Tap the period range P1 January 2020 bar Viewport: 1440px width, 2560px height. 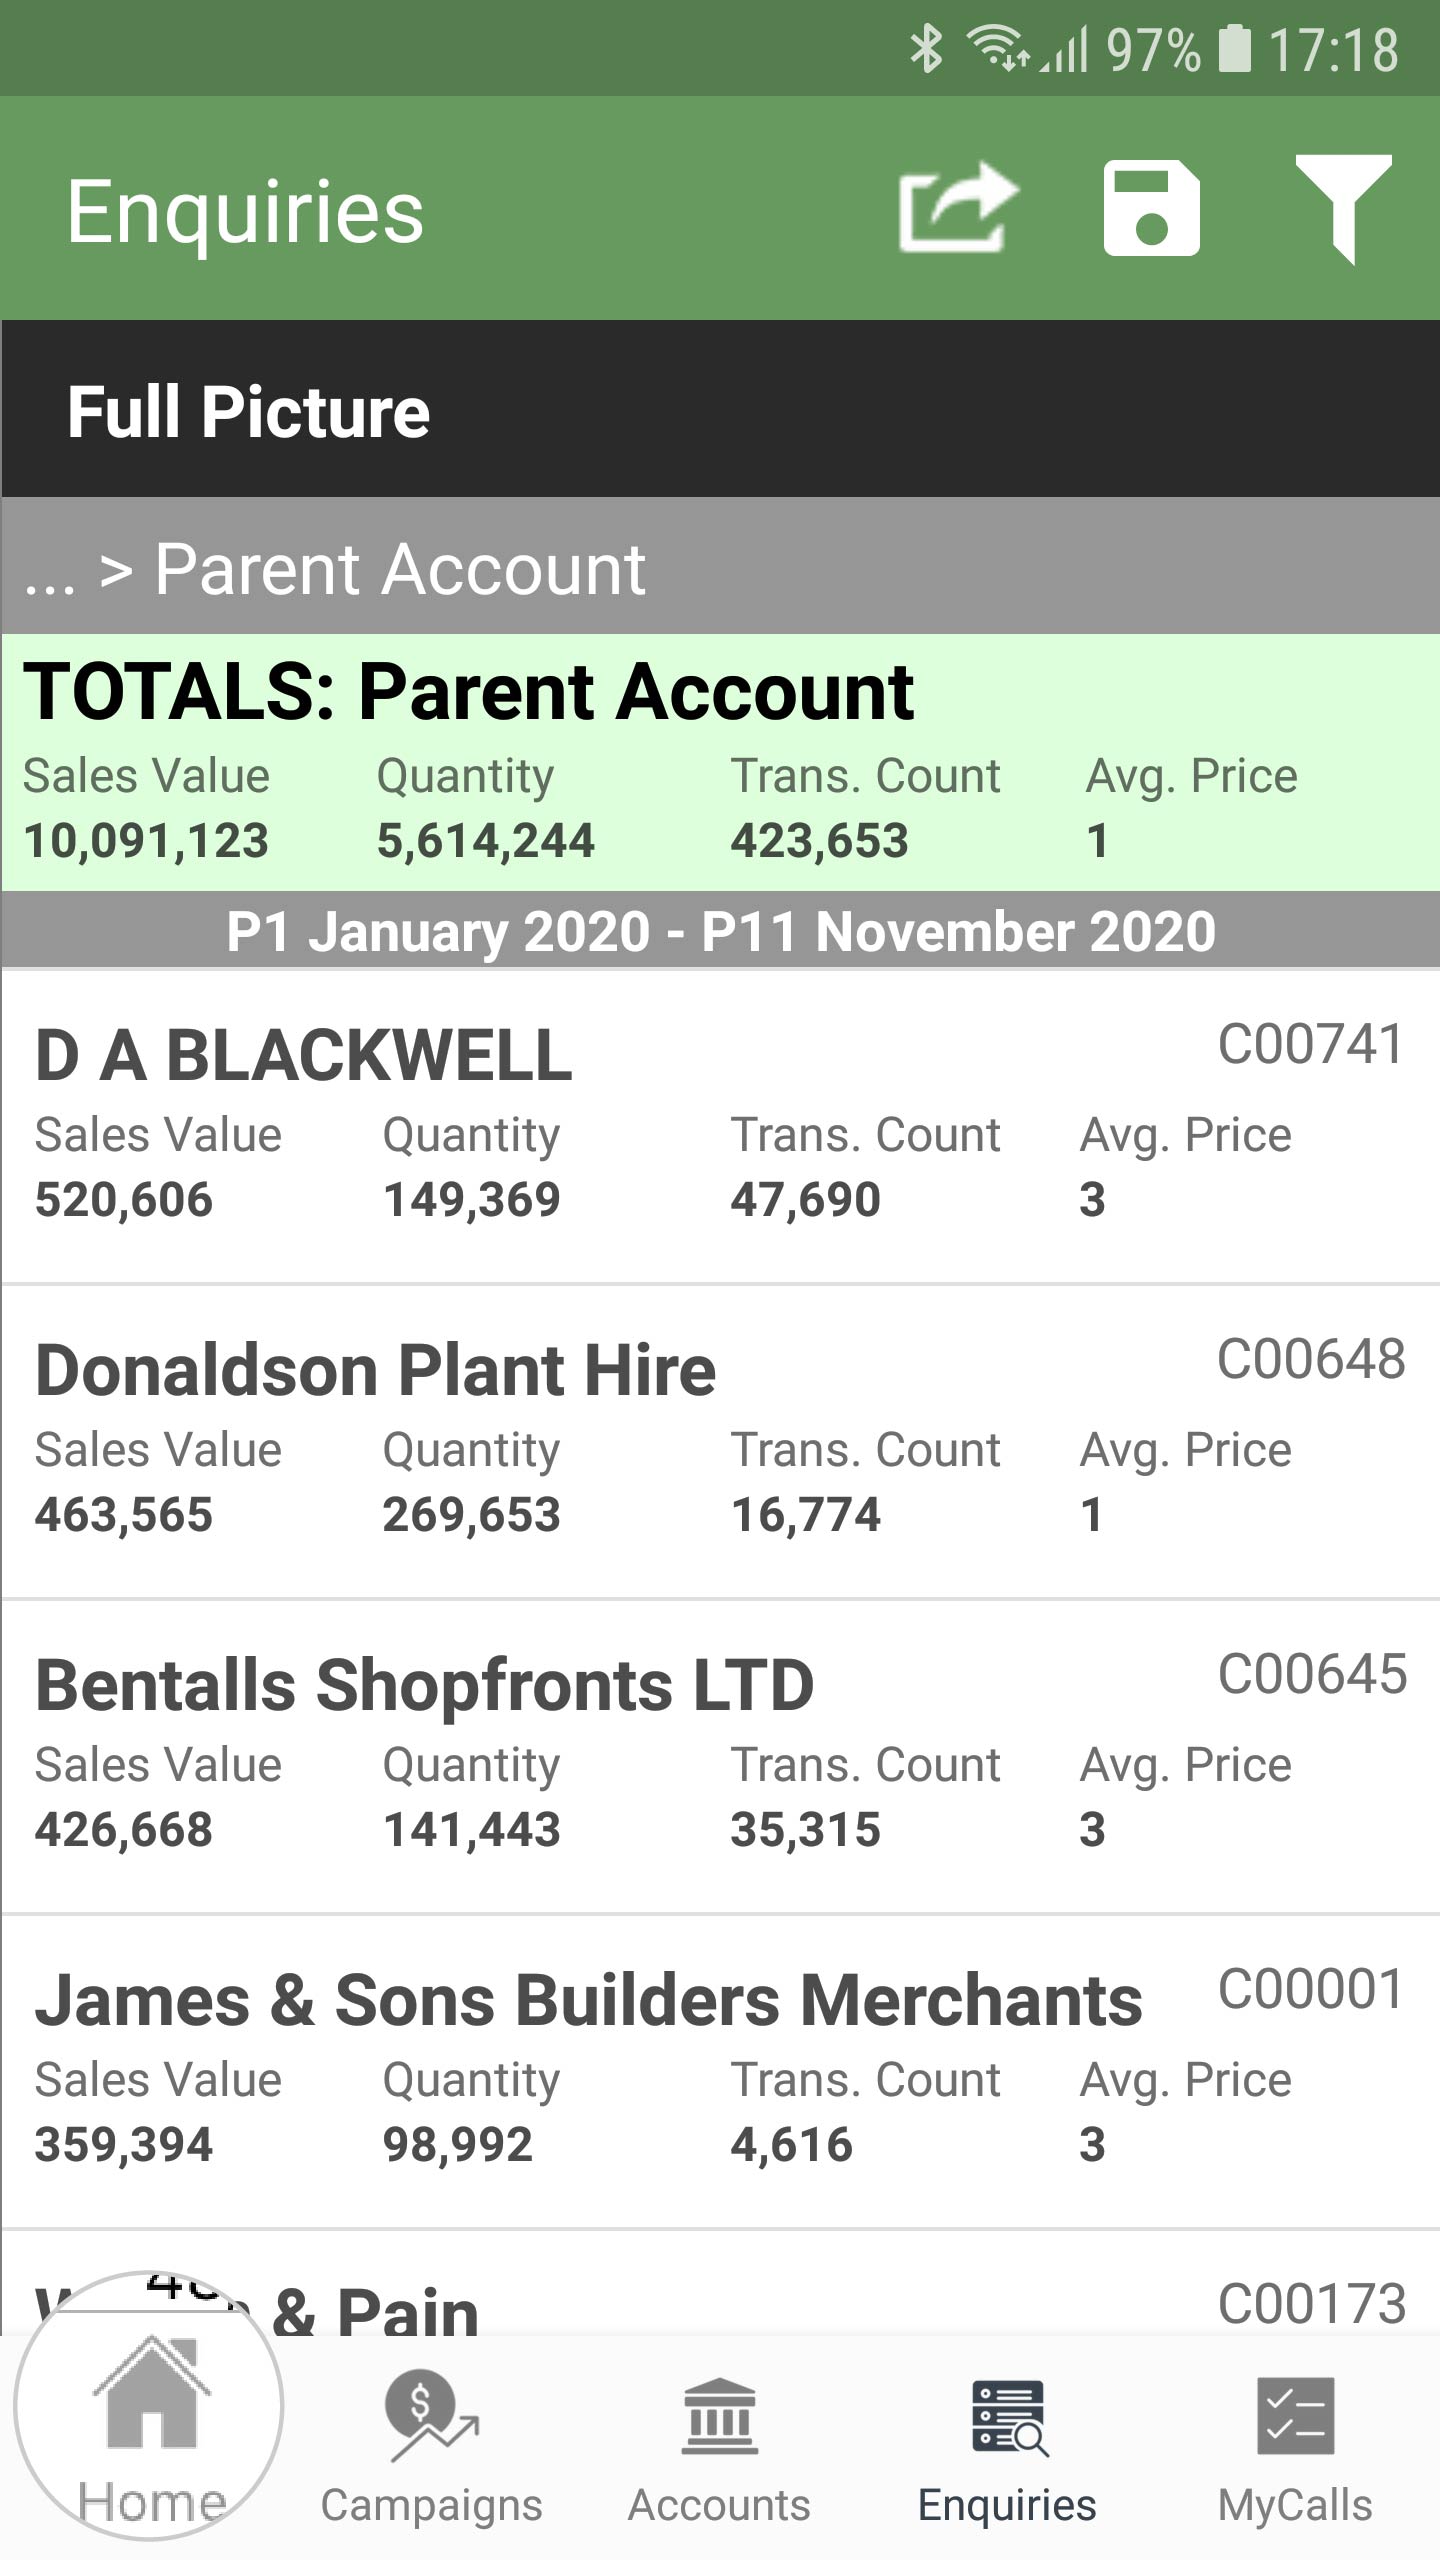point(720,931)
